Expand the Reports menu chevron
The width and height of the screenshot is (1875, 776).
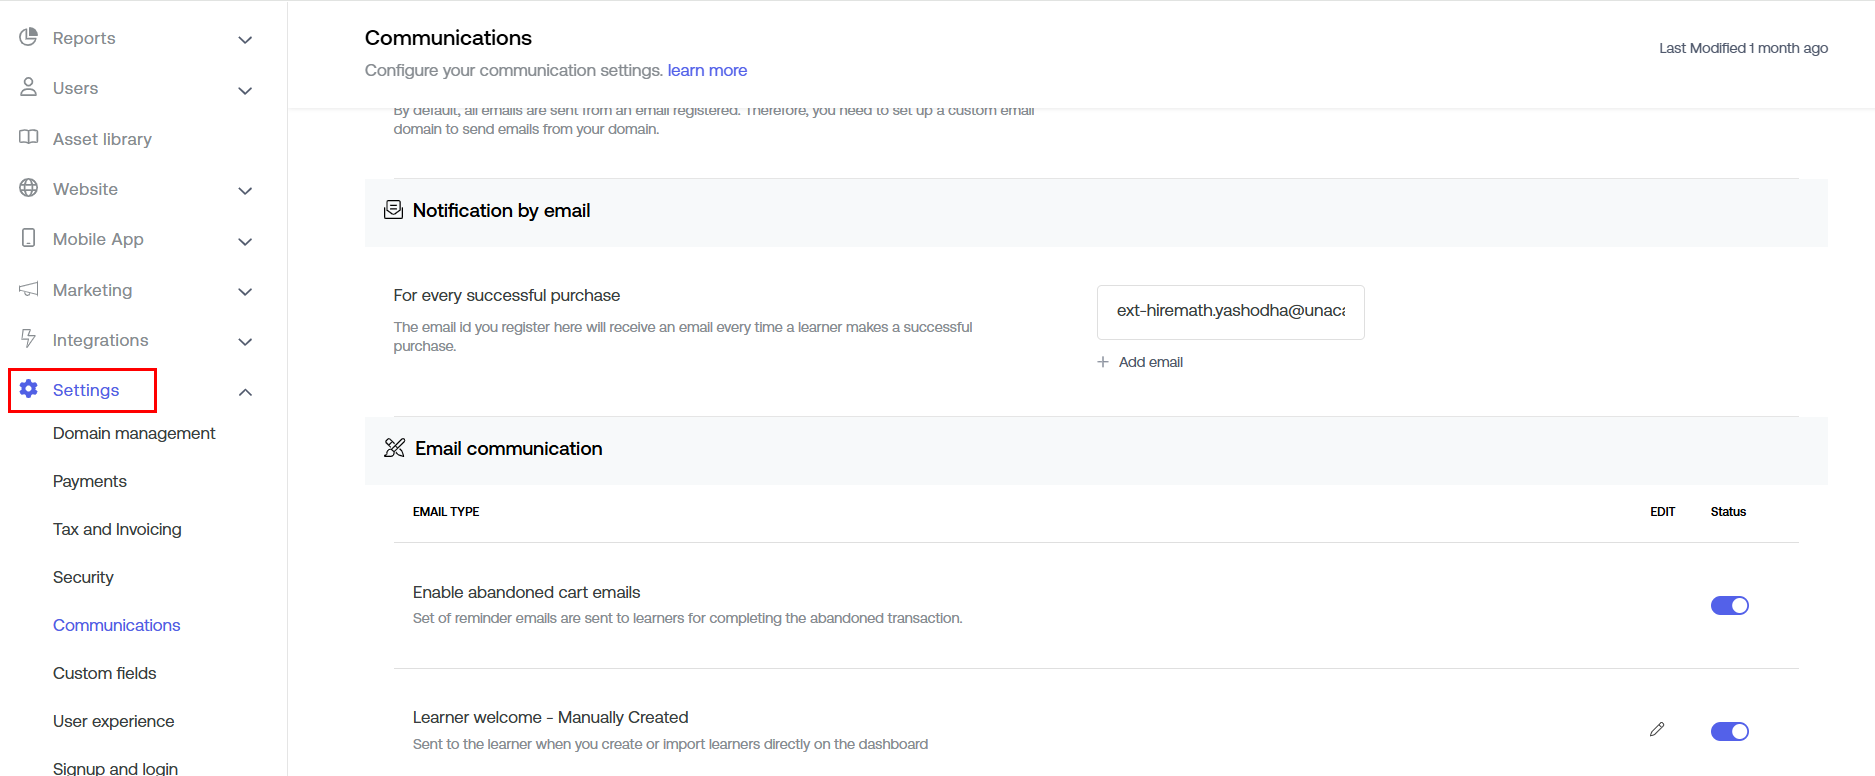point(245,40)
